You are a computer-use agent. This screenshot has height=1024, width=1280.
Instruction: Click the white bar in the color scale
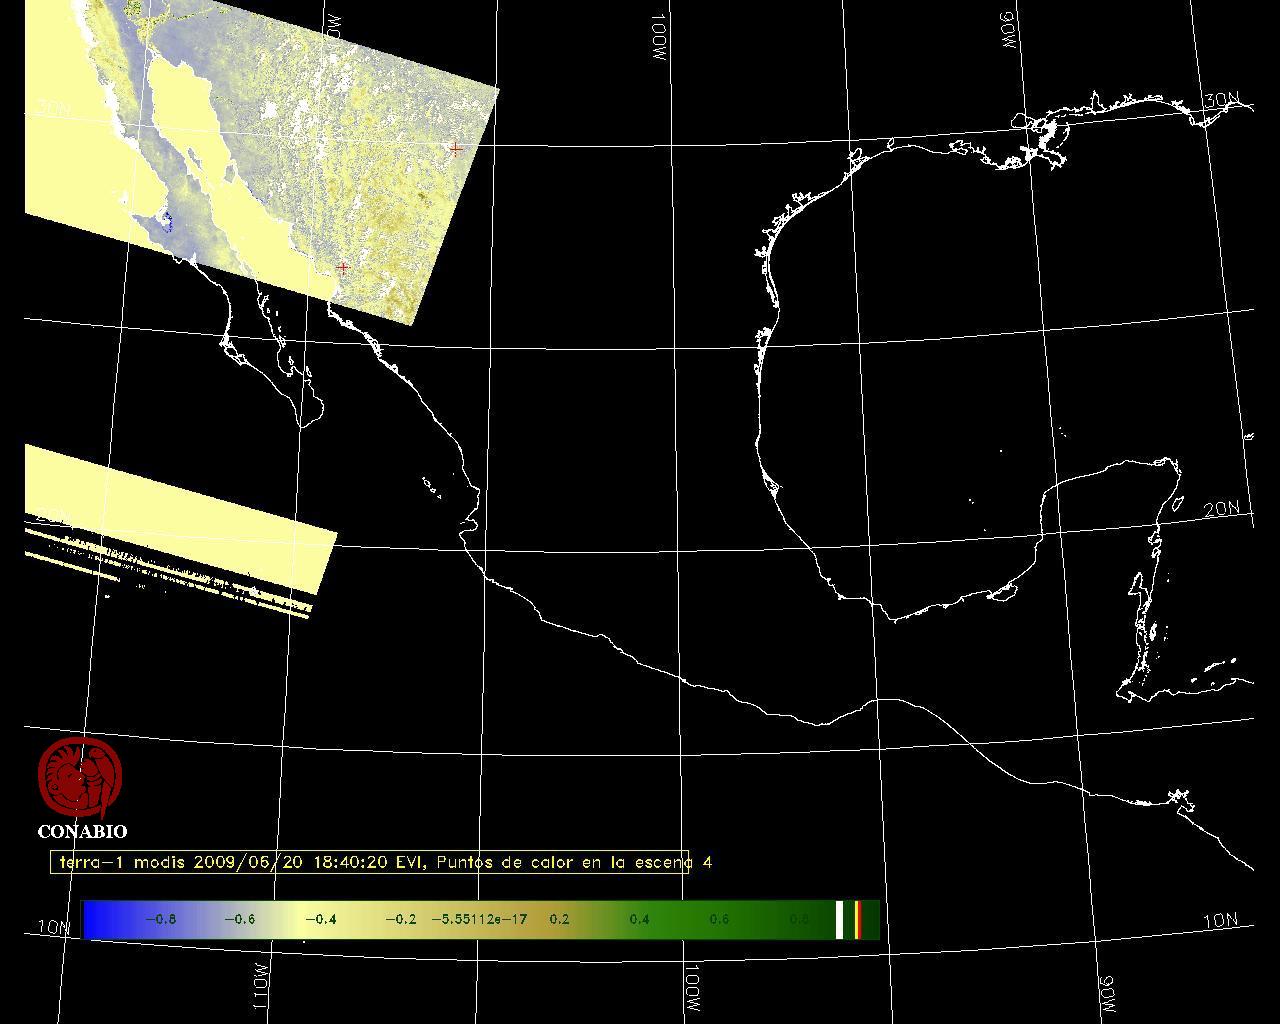[840, 920]
